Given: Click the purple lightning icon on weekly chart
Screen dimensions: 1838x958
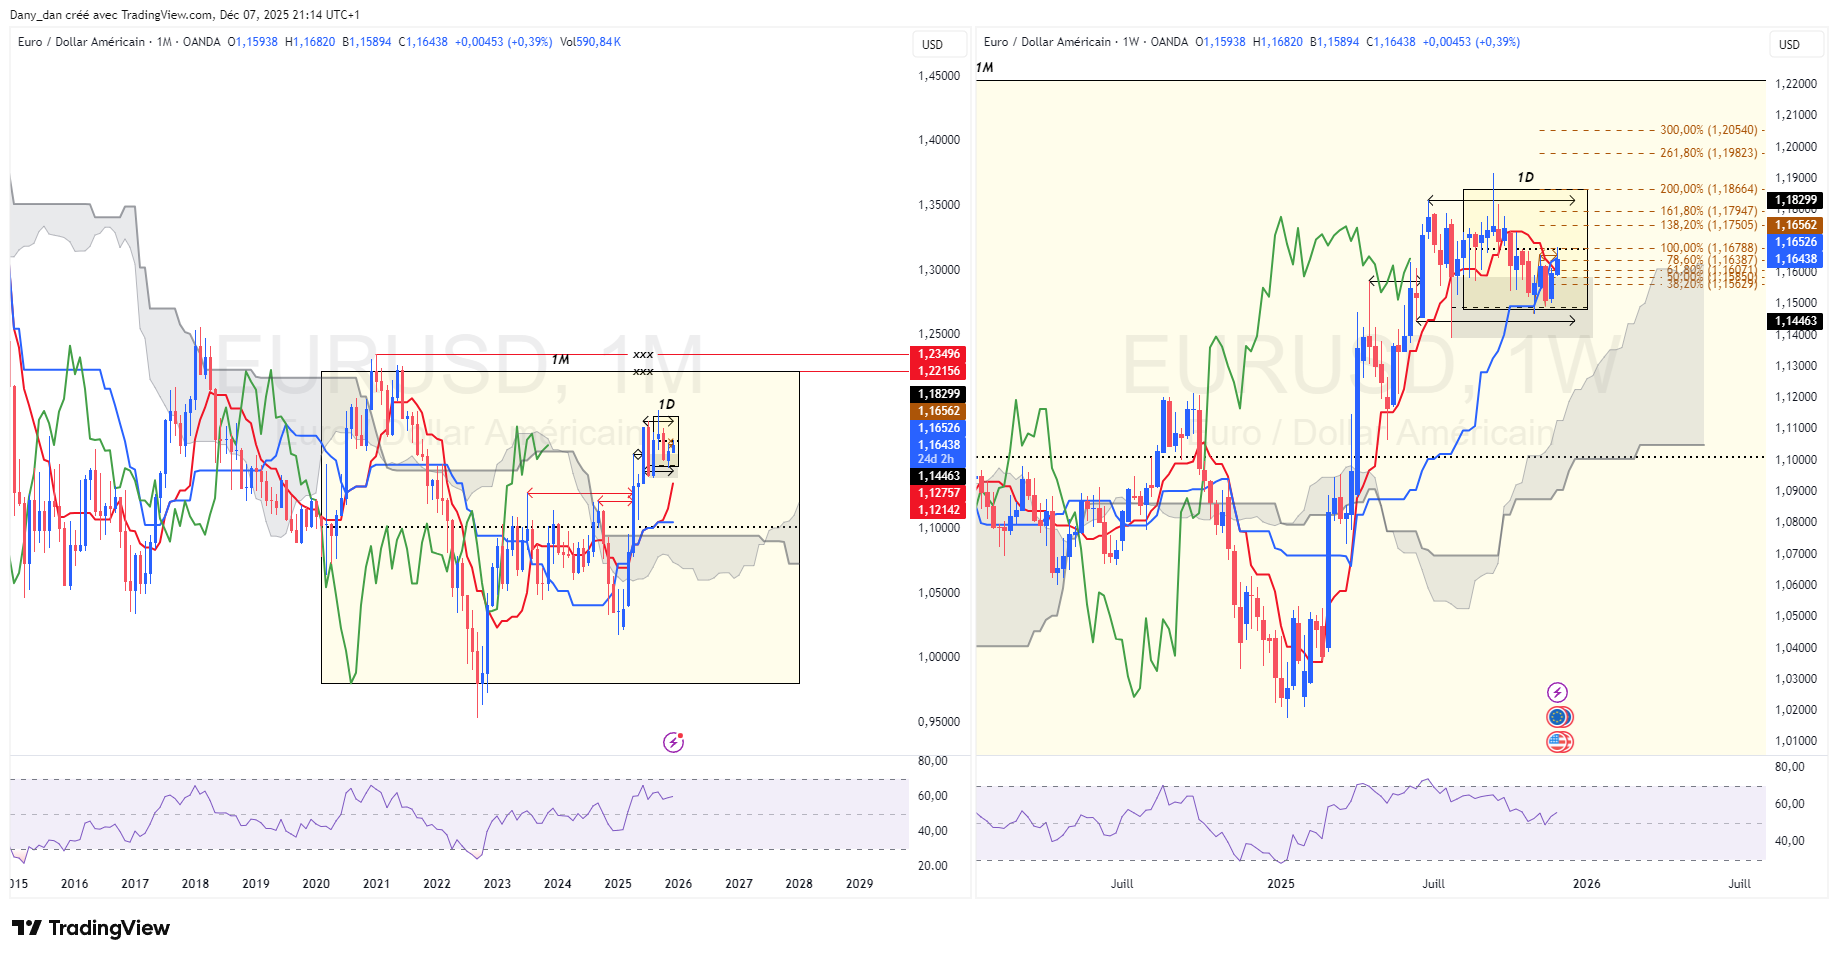Looking at the screenshot, I should coord(1558,692).
